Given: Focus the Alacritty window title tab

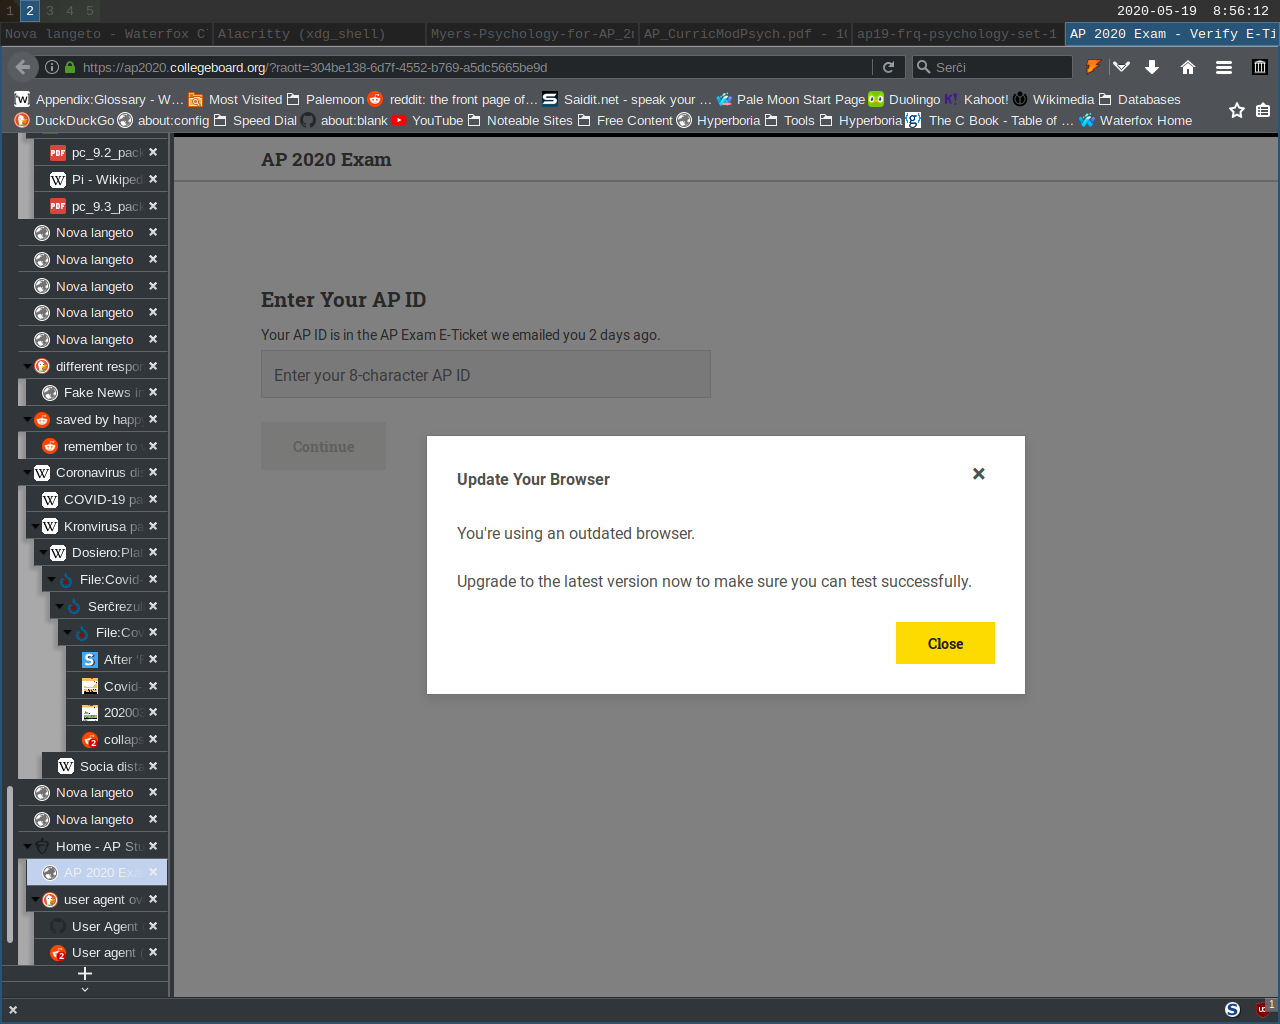Looking at the screenshot, I should (x=319, y=34).
